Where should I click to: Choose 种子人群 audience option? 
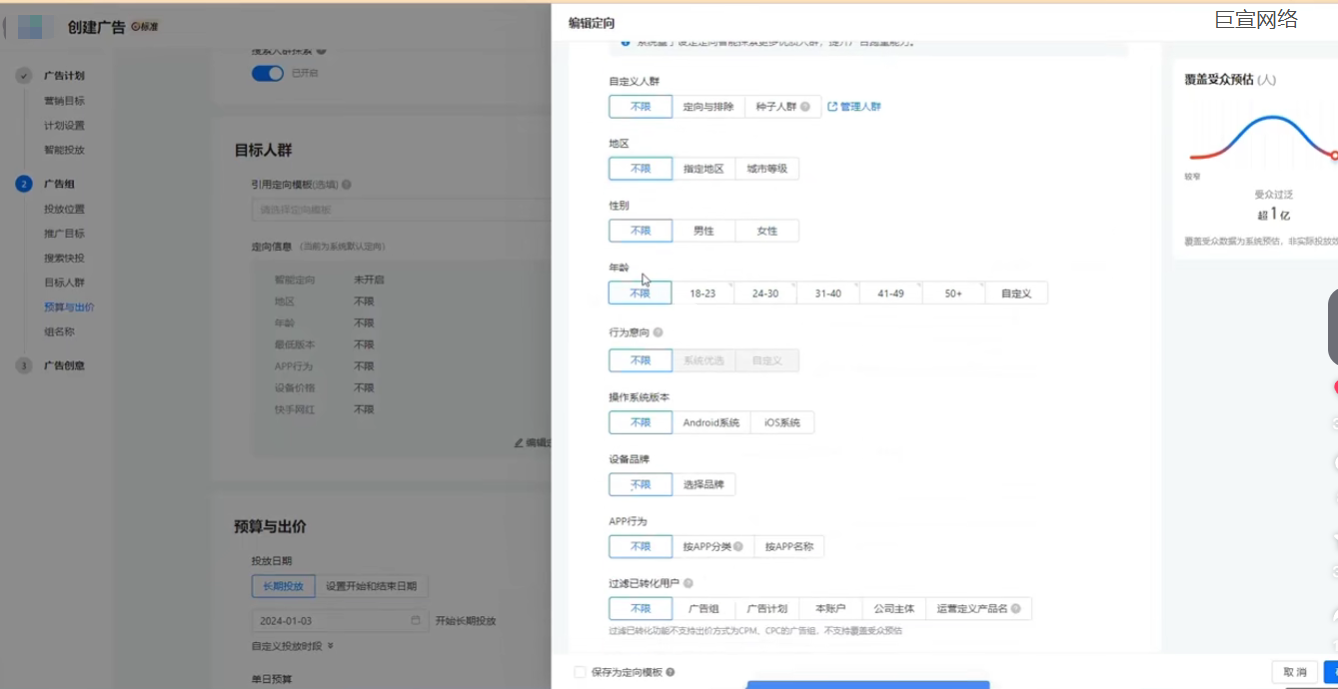(x=783, y=107)
